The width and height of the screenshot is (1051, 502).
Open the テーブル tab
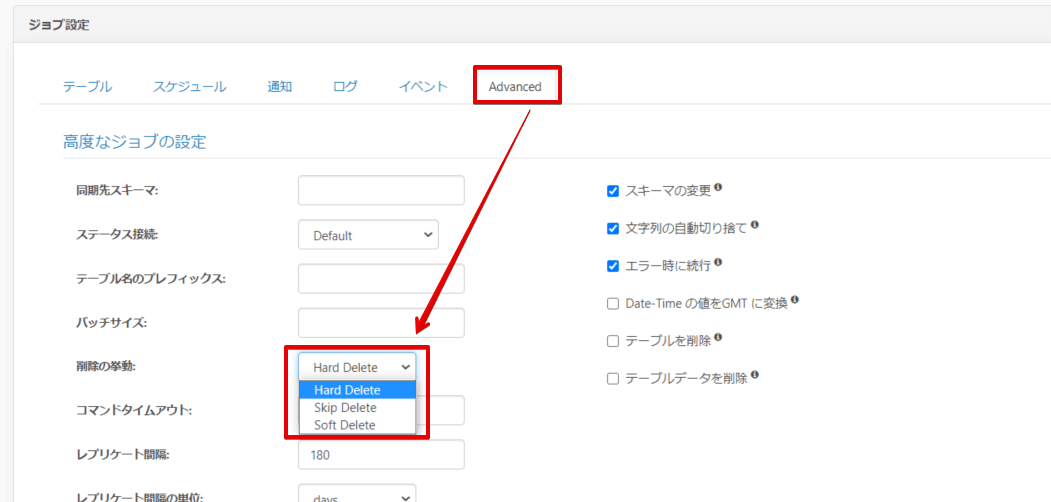point(87,86)
